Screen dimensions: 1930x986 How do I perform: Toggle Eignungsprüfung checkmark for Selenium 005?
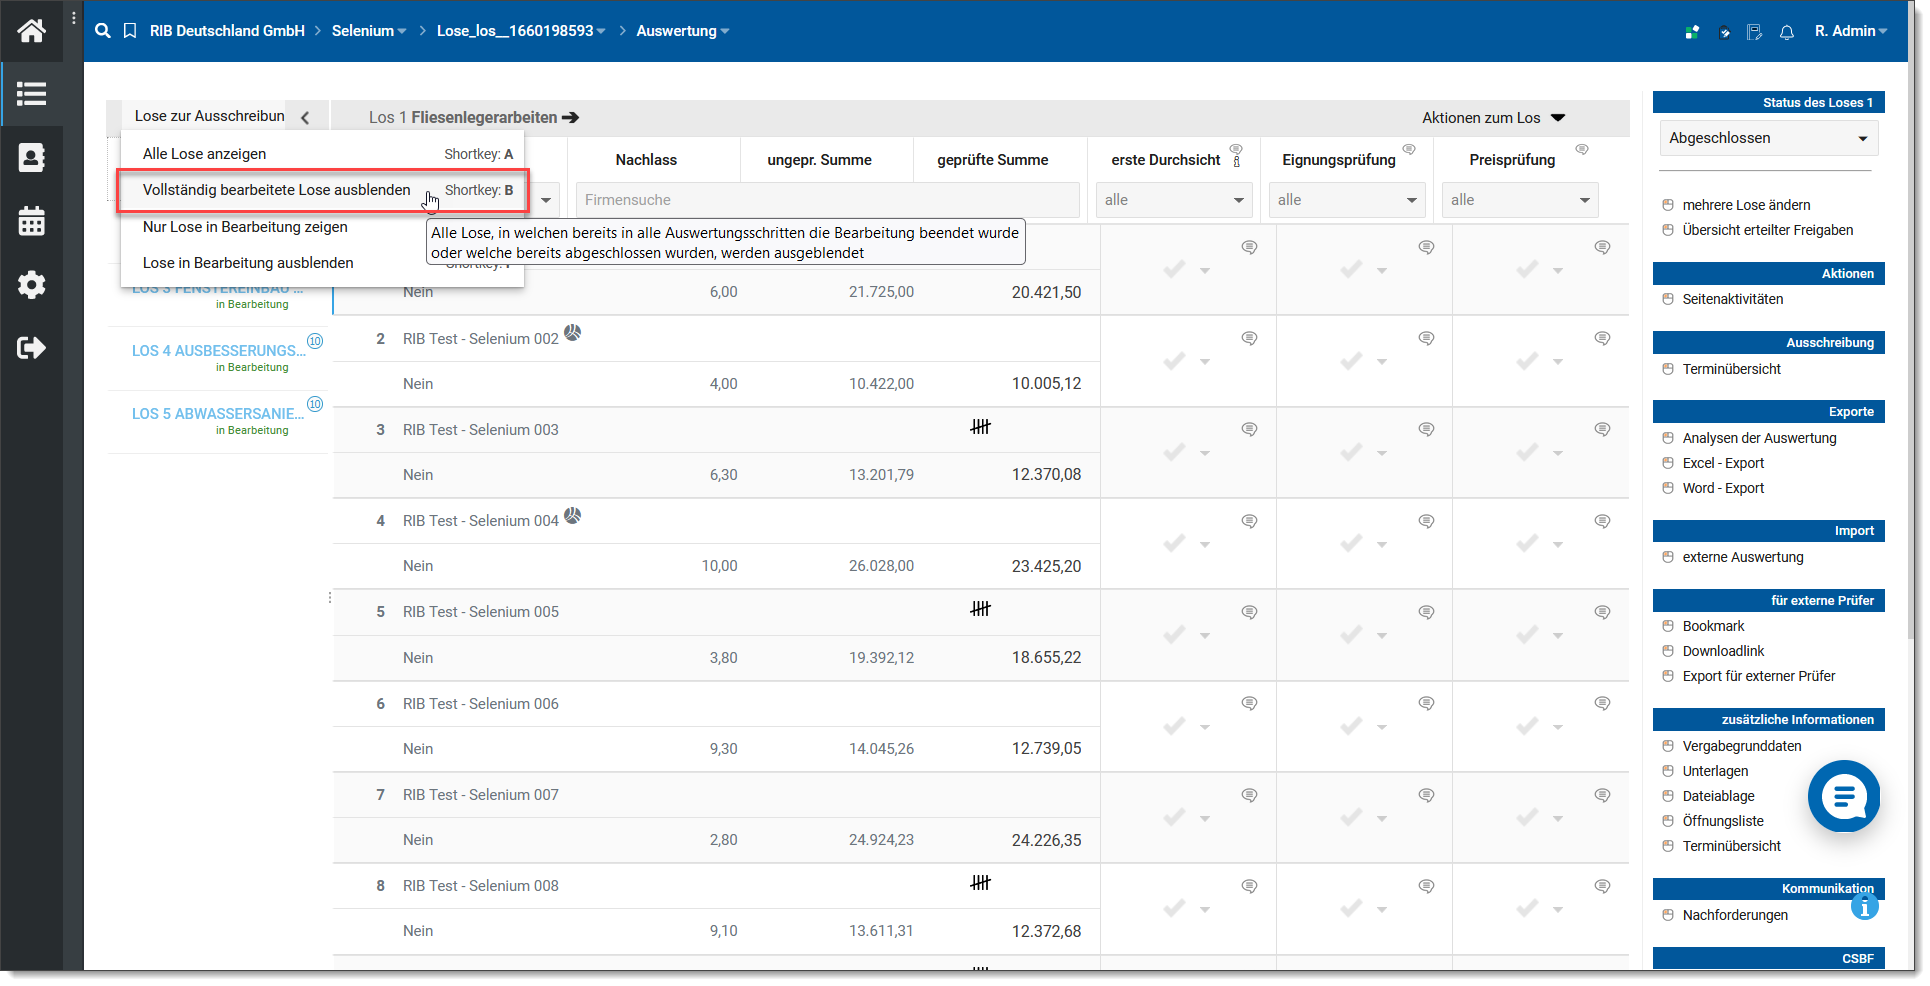pos(1352,634)
